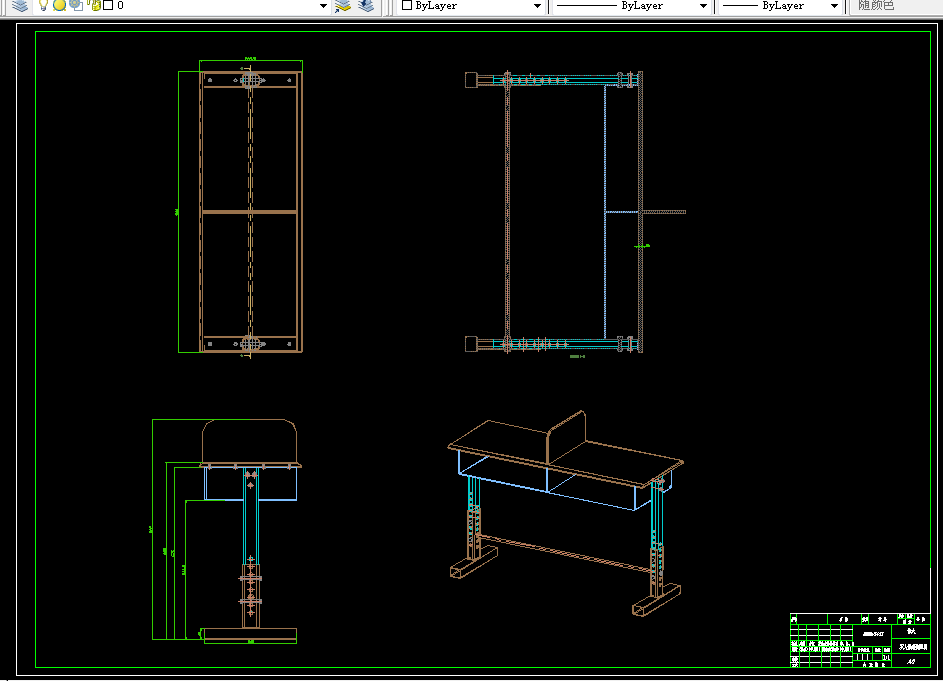Expand the layer list dropdown arrow
Screen dimensions: 943x681
pos(323,6)
